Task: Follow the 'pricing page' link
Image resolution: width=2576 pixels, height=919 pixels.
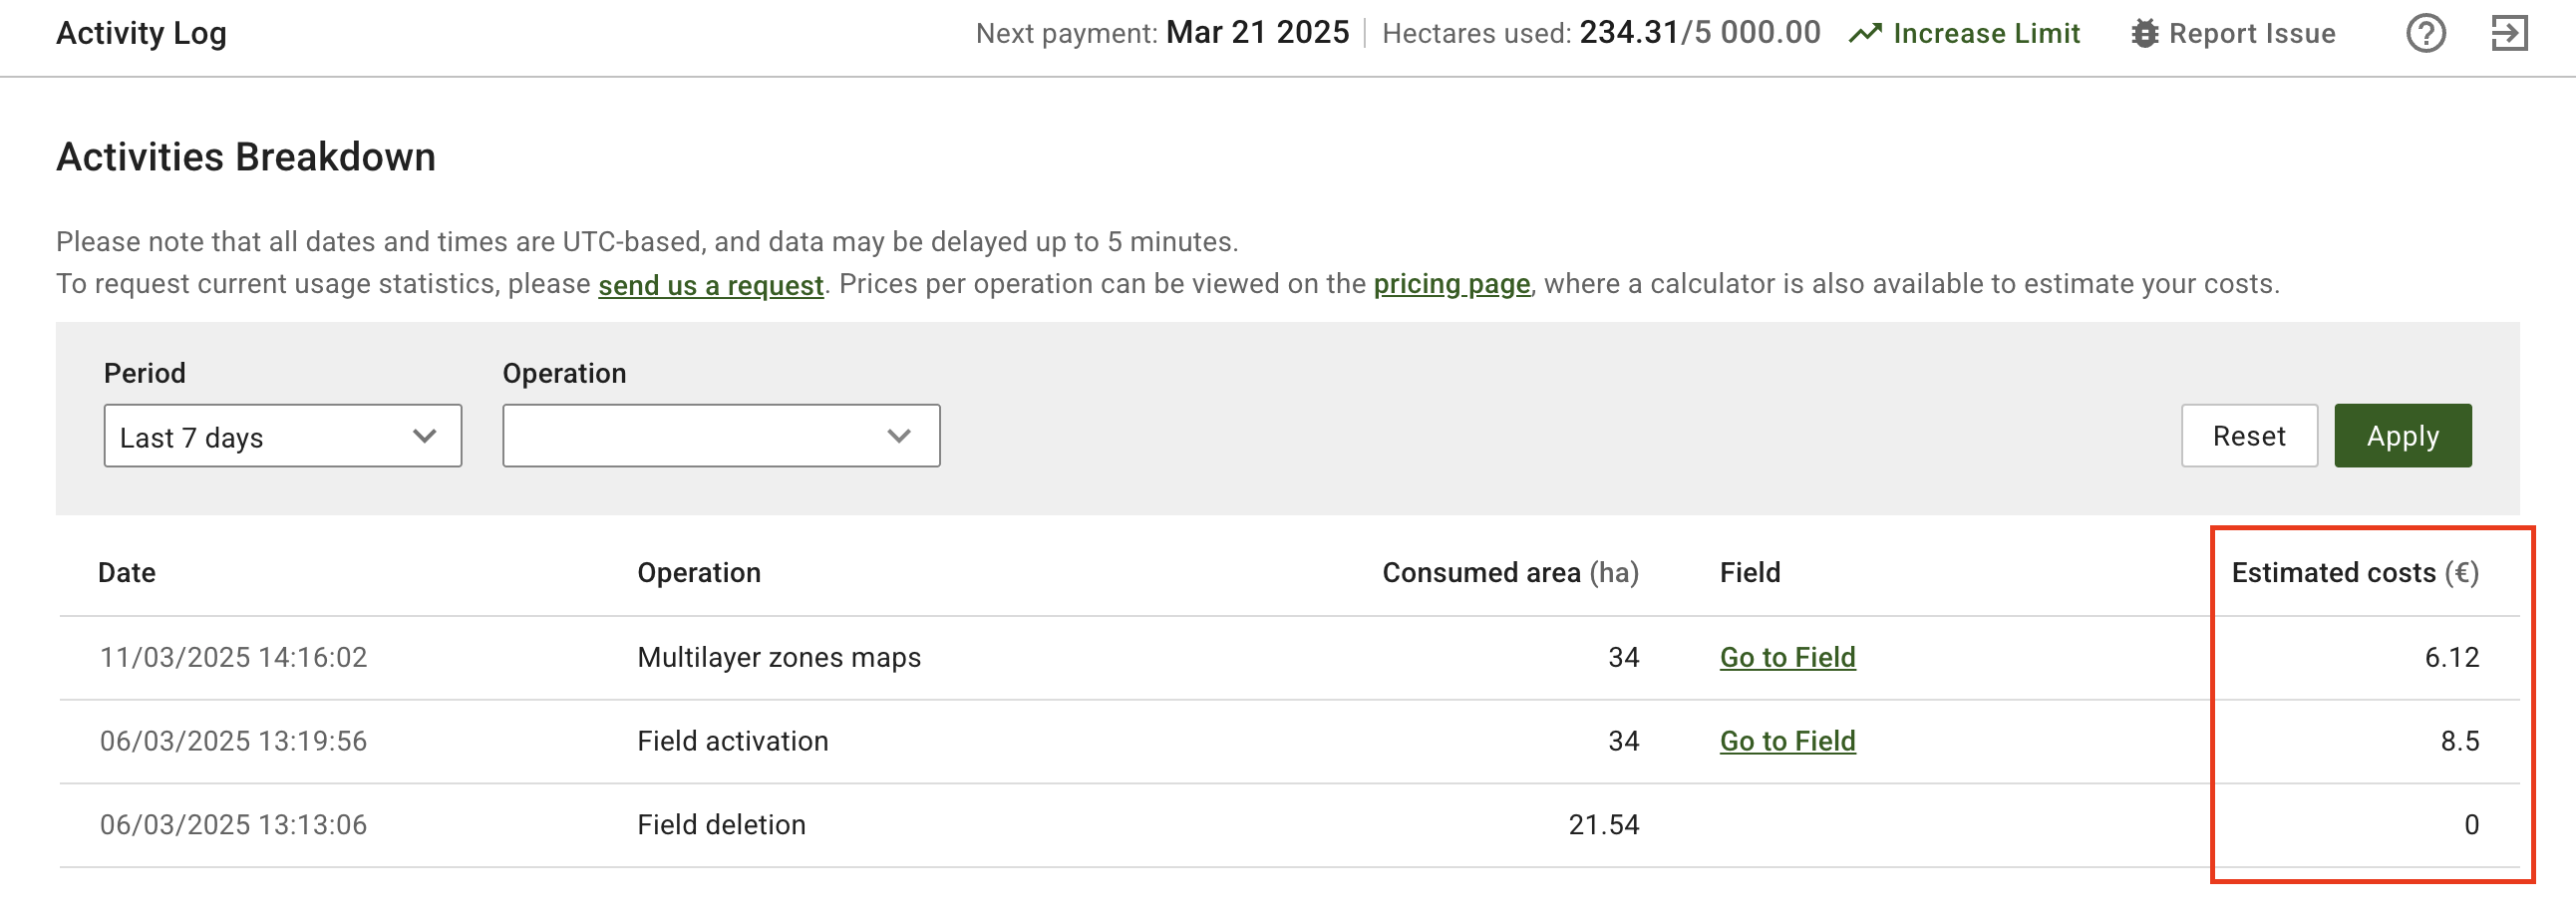Action: [x=1451, y=285]
